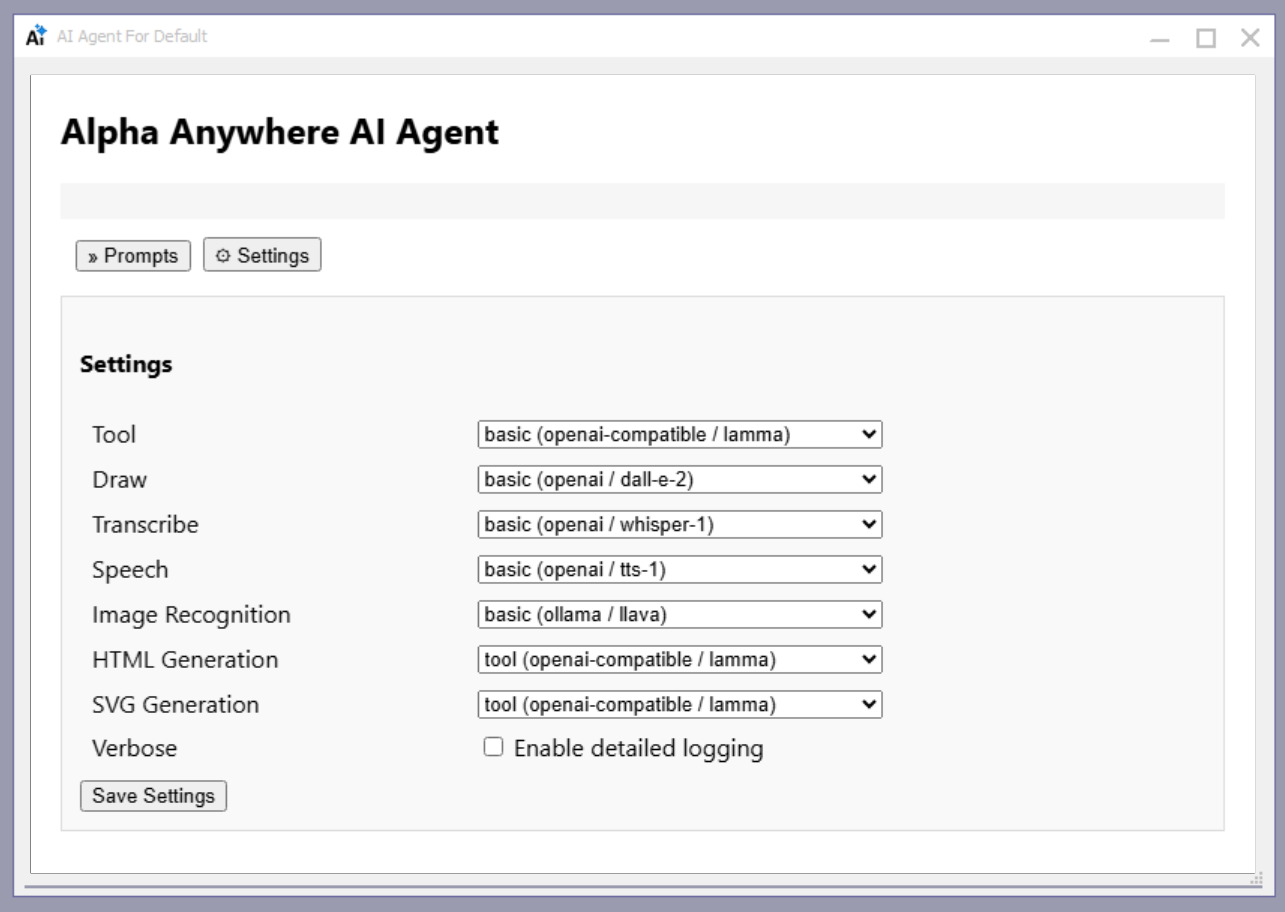The width and height of the screenshot is (1285, 912).
Task: Open the Image Recognition dropdown
Action: click(x=680, y=614)
